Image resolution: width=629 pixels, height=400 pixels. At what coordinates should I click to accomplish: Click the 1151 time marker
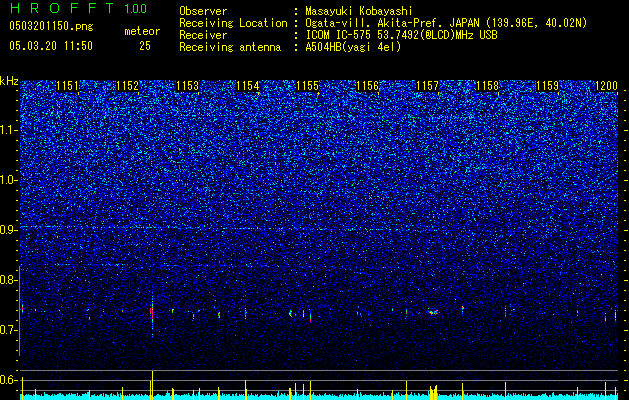coord(67,86)
